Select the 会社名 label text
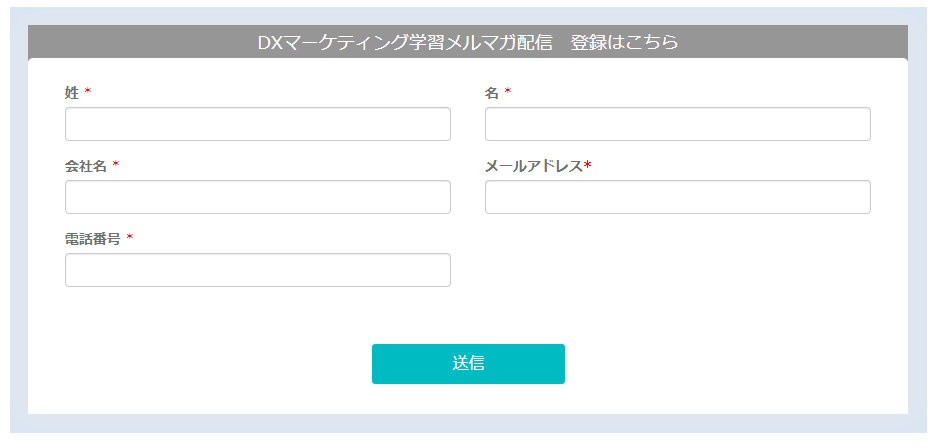 coord(86,166)
